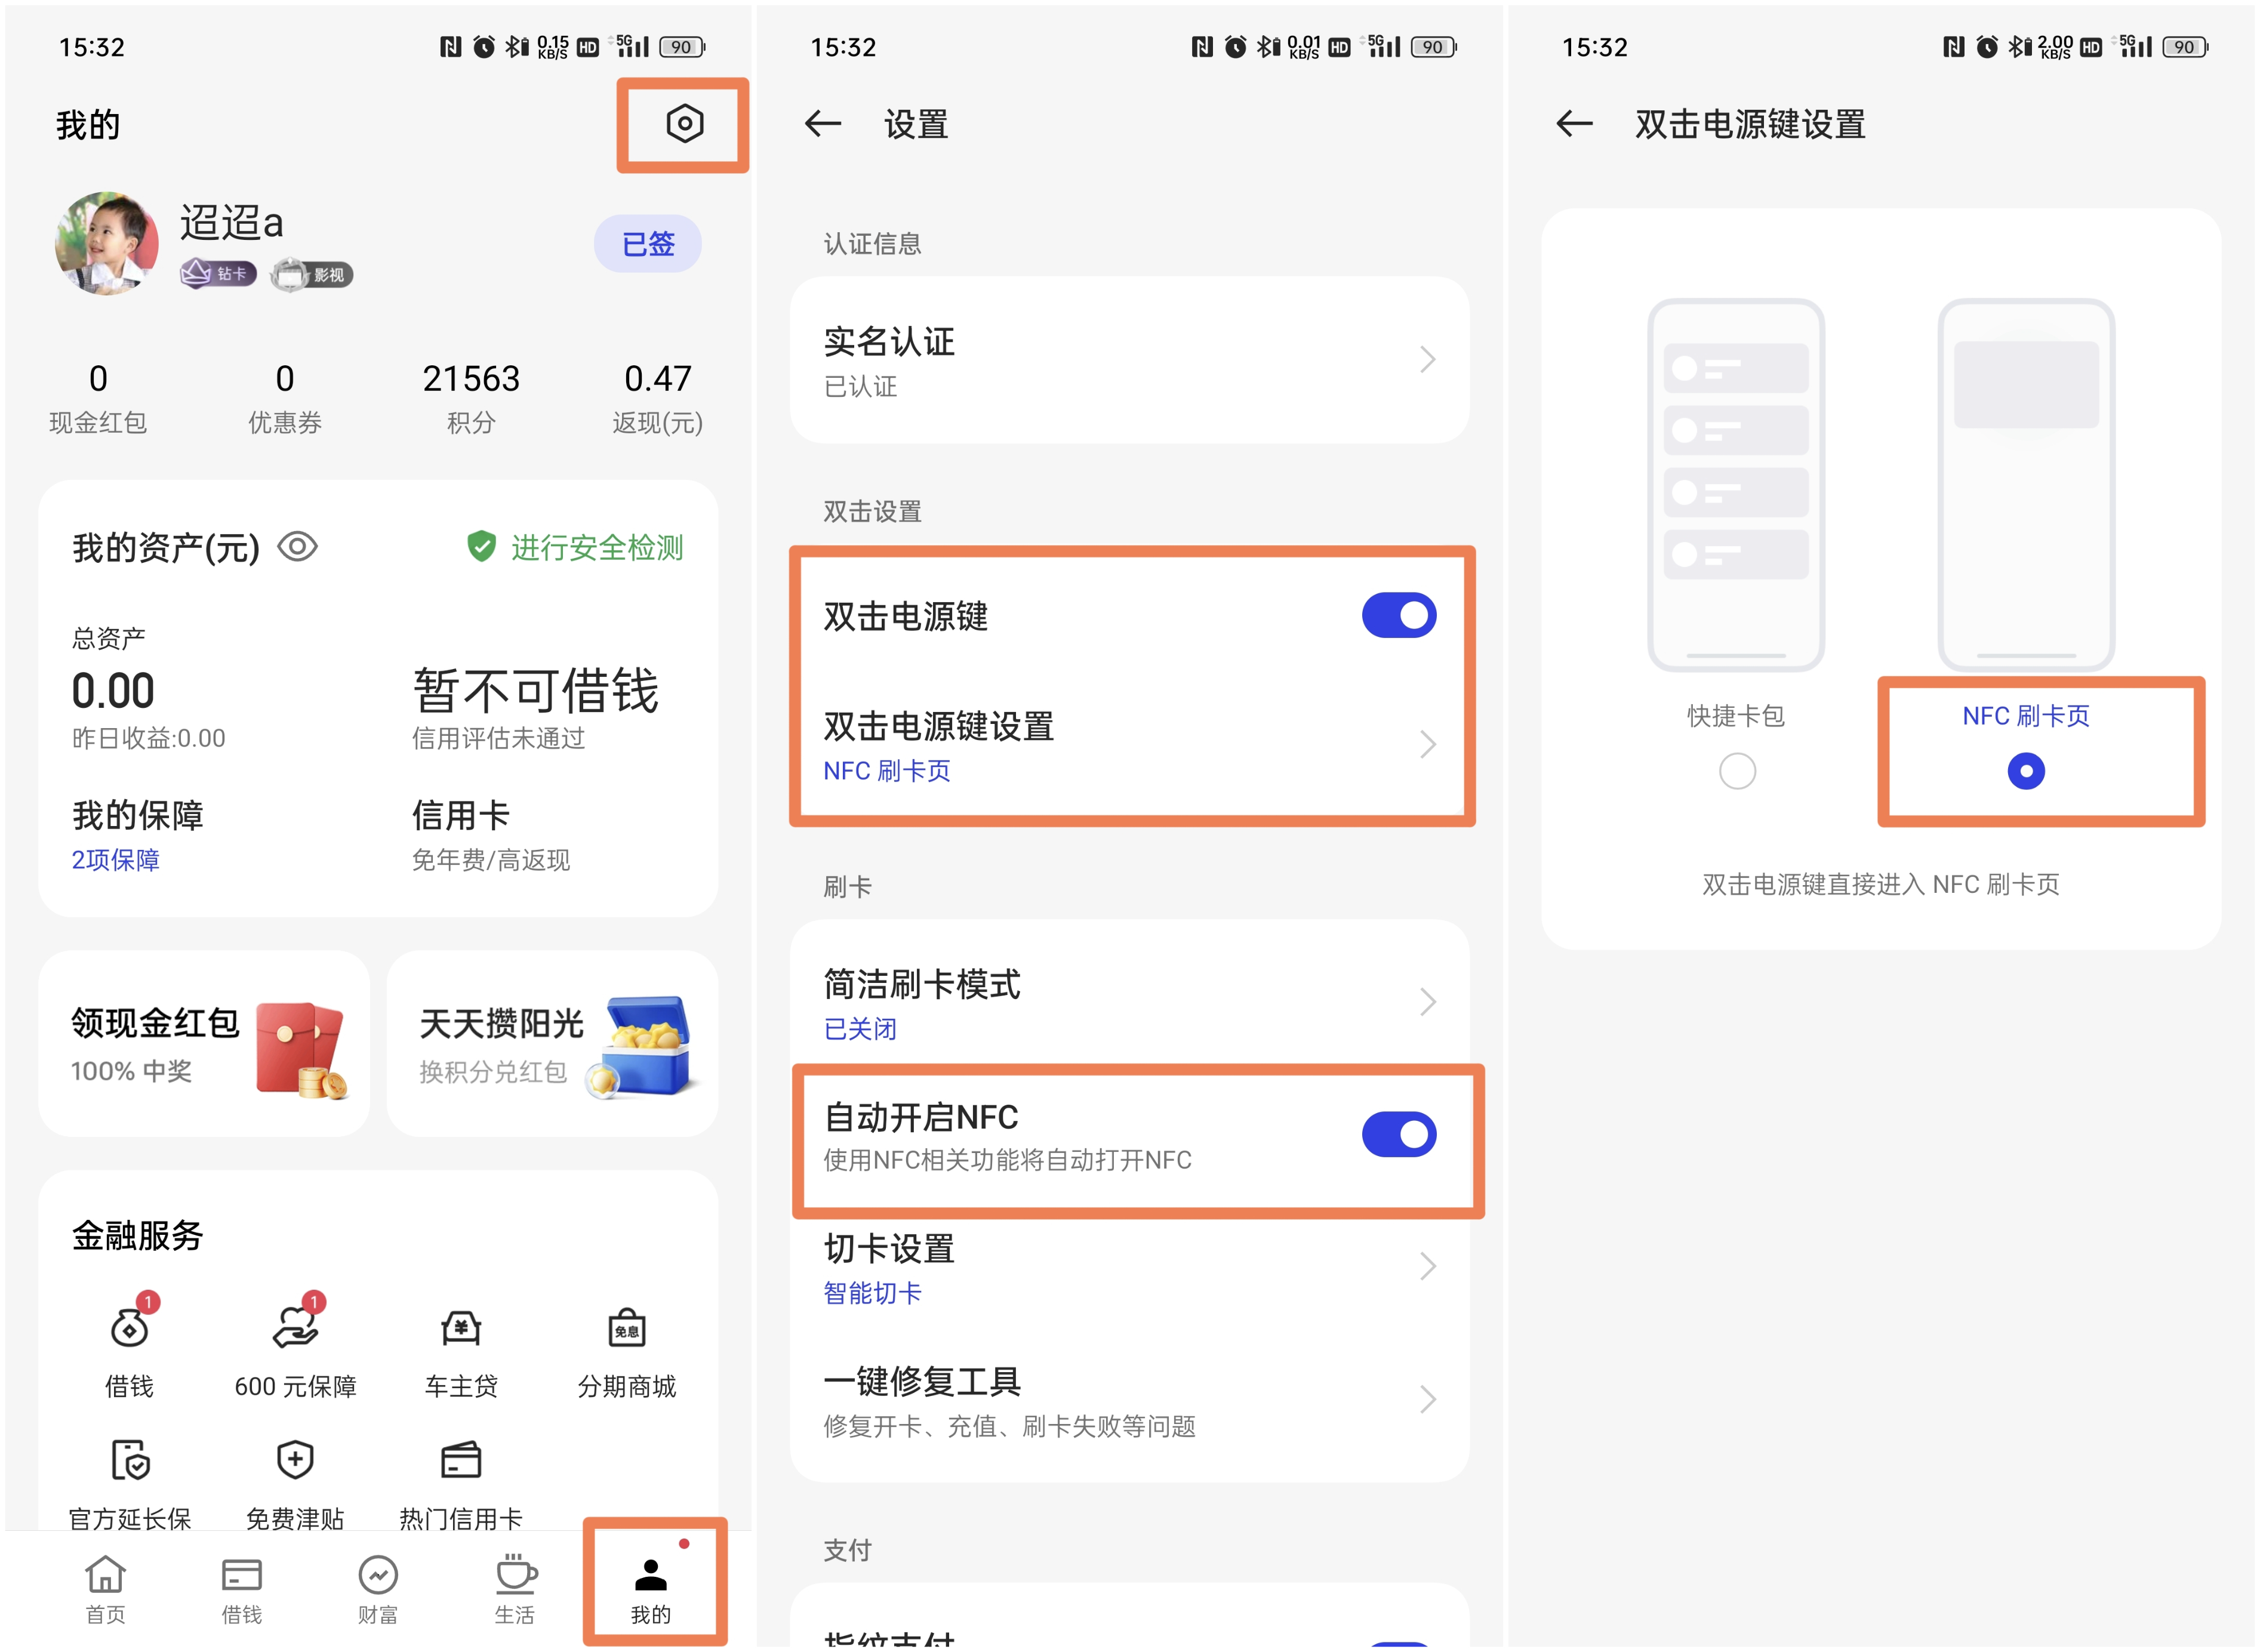Open settings via the hexagon gear icon

[684, 124]
